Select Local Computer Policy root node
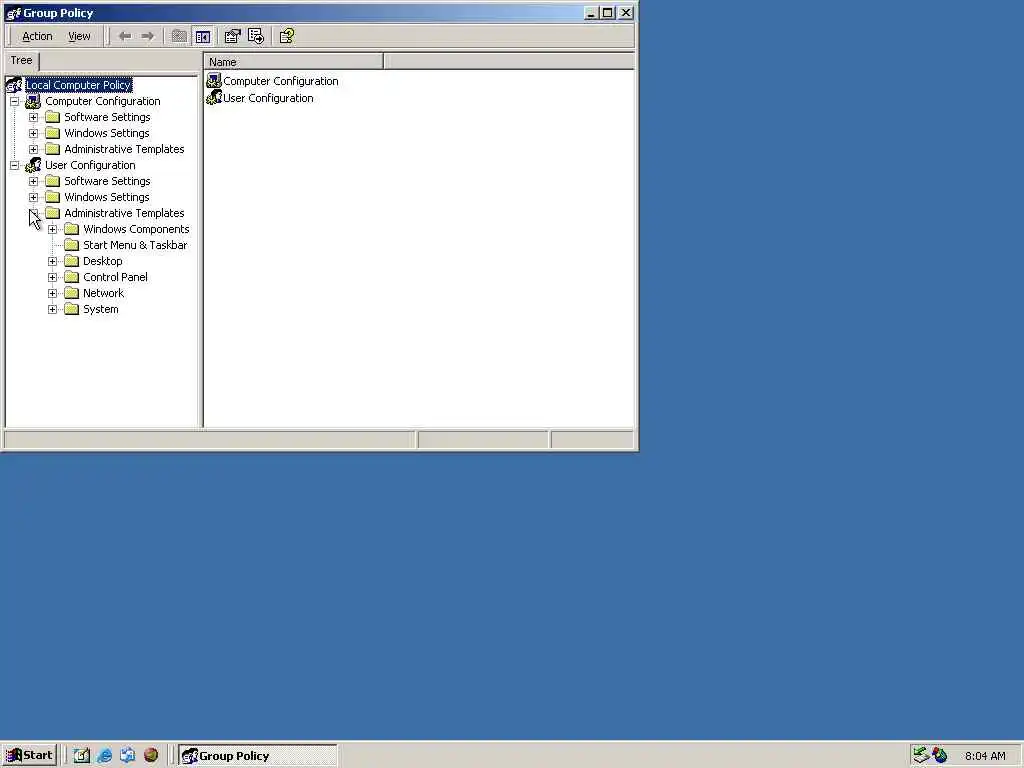Screen dimensions: 1024x768 [78, 85]
